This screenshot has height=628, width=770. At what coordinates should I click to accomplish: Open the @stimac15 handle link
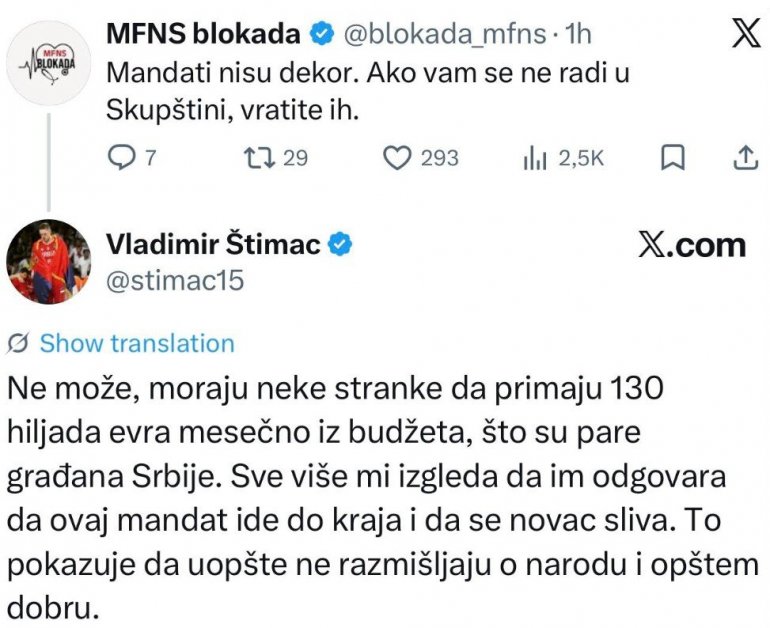click(174, 282)
